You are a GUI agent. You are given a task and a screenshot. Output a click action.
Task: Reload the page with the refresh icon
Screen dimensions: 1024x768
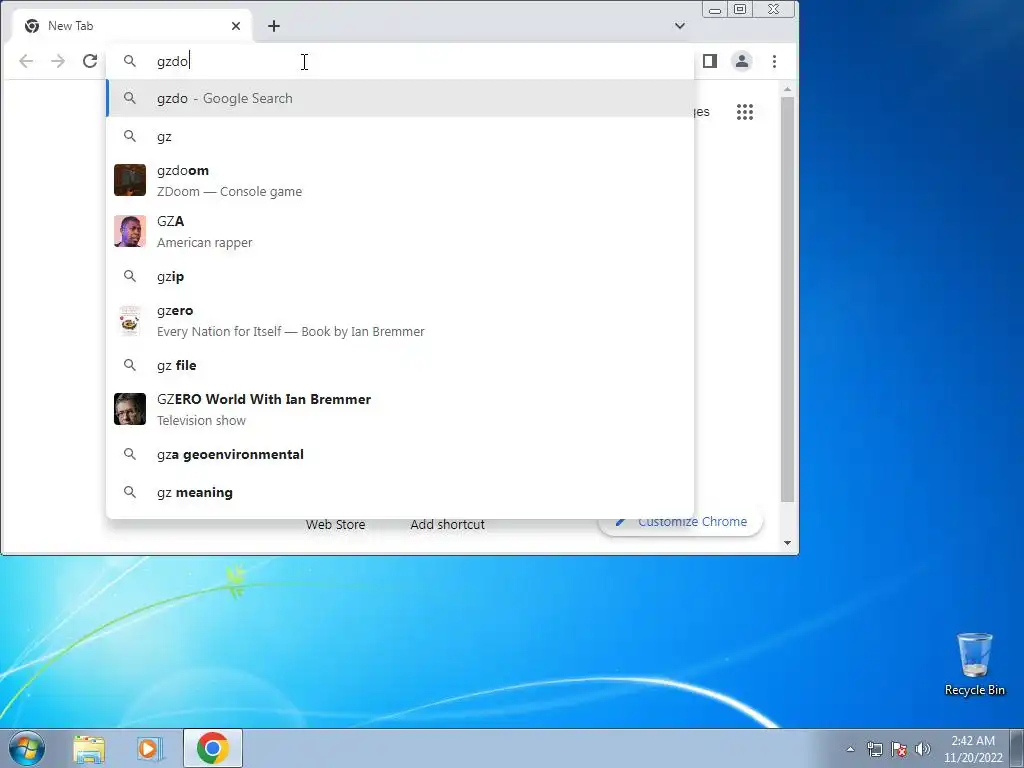pyautogui.click(x=90, y=61)
